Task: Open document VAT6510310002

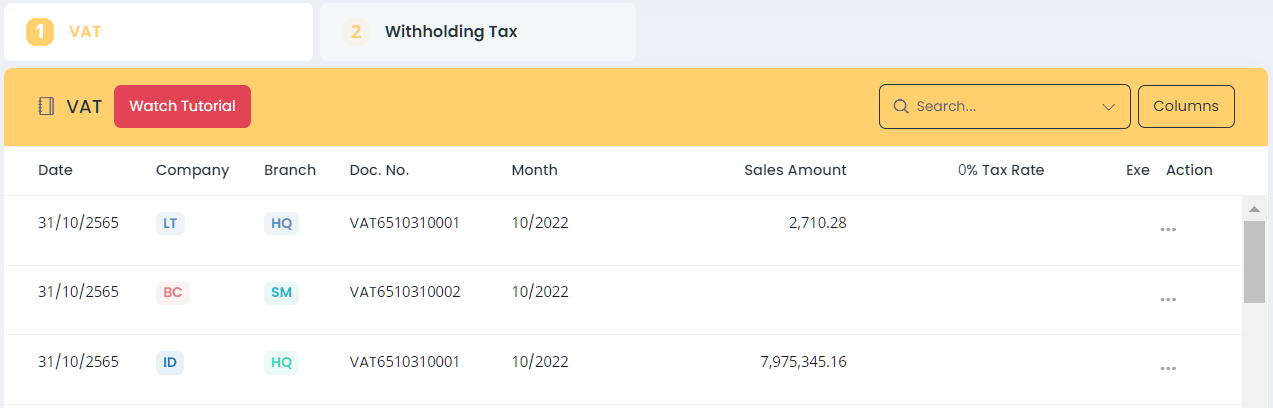Action: tap(405, 292)
